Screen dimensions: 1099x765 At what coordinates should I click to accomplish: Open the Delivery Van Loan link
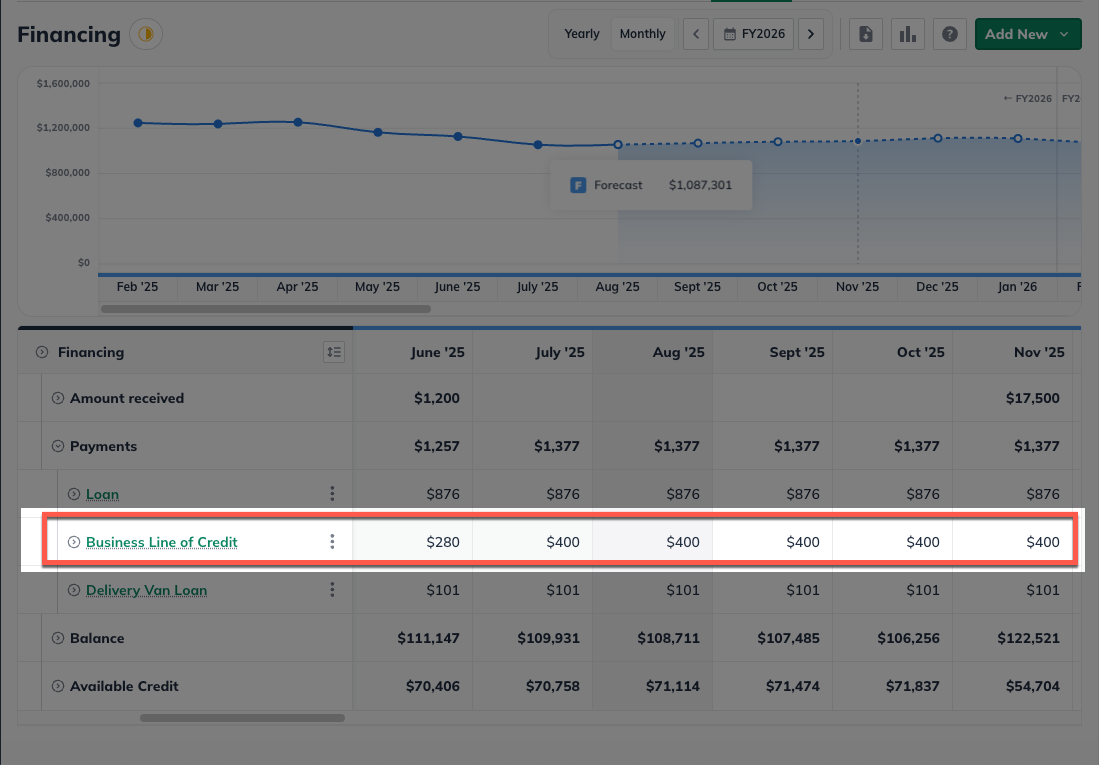point(146,590)
